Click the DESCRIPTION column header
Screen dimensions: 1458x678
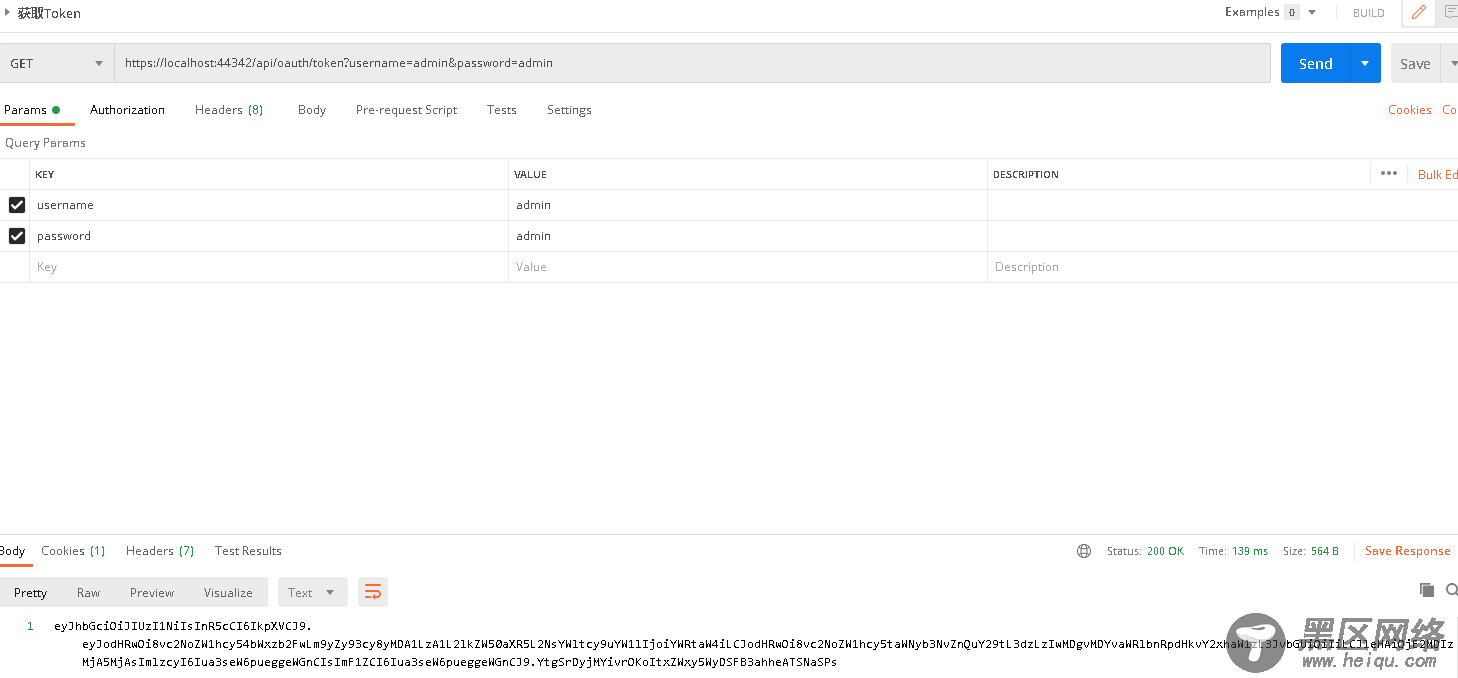click(x=1026, y=174)
